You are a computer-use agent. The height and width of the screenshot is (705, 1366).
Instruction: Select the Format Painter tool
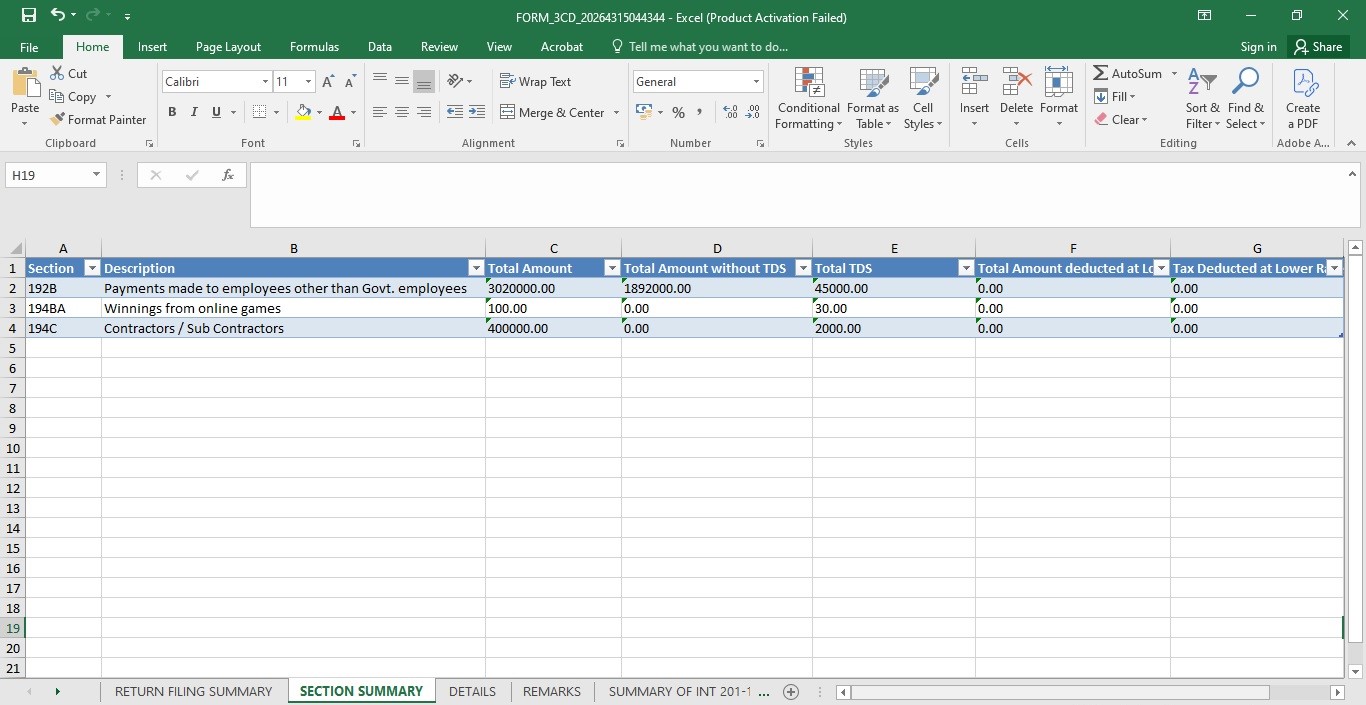pos(98,119)
